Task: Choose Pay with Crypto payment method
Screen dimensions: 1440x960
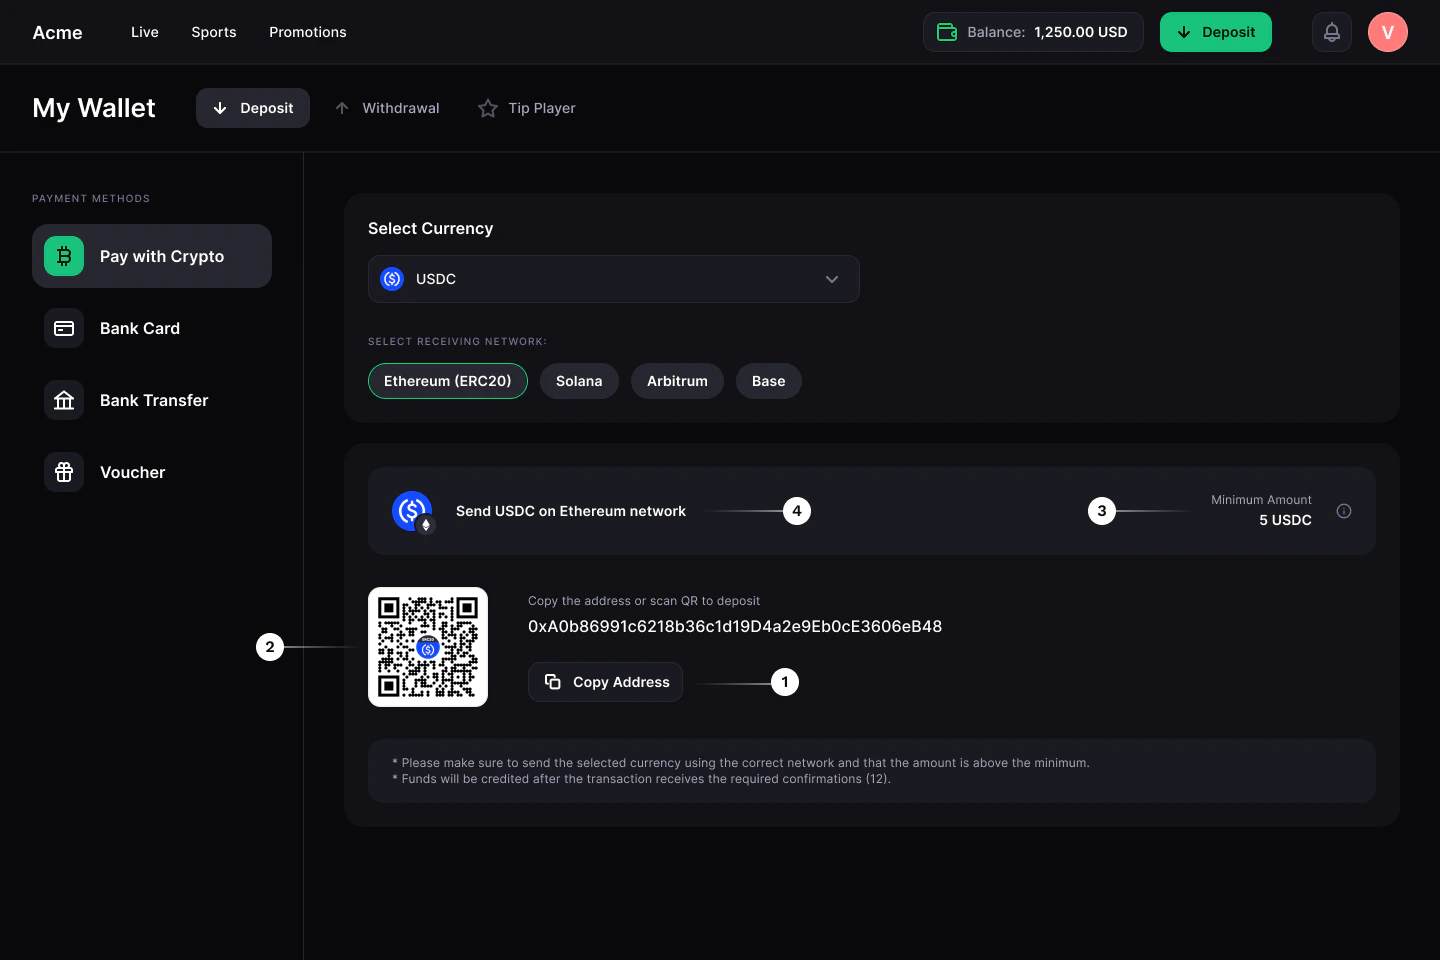Action: point(152,256)
